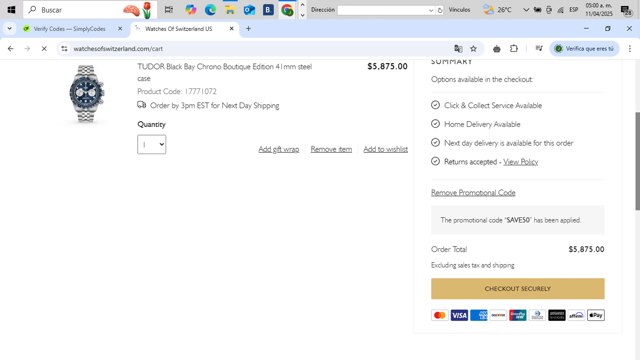Click the $5,875.00 Order Total value
This screenshot has height=360, width=640.
[586, 249]
